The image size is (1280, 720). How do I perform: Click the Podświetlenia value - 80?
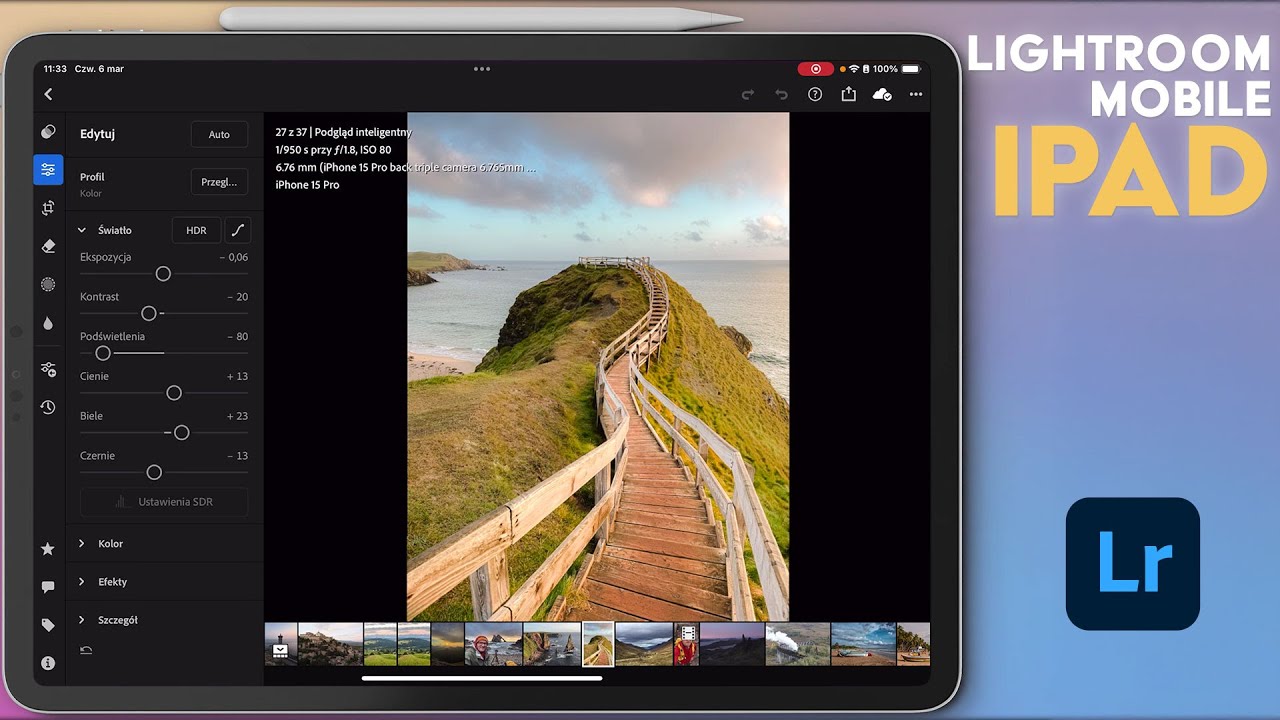[237, 337]
